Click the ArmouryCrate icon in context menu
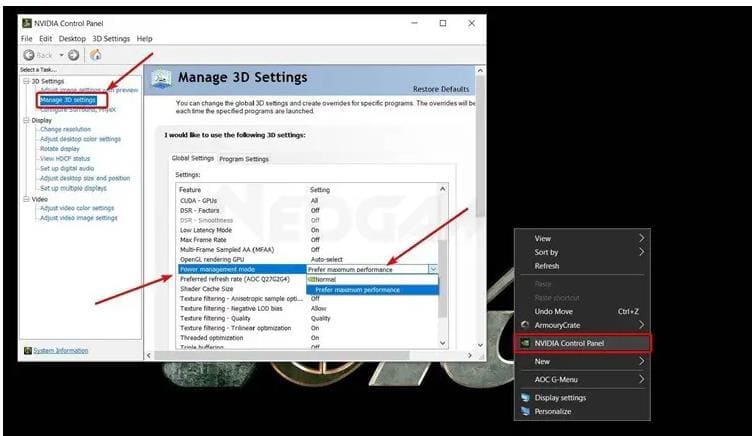 [x=525, y=324]
